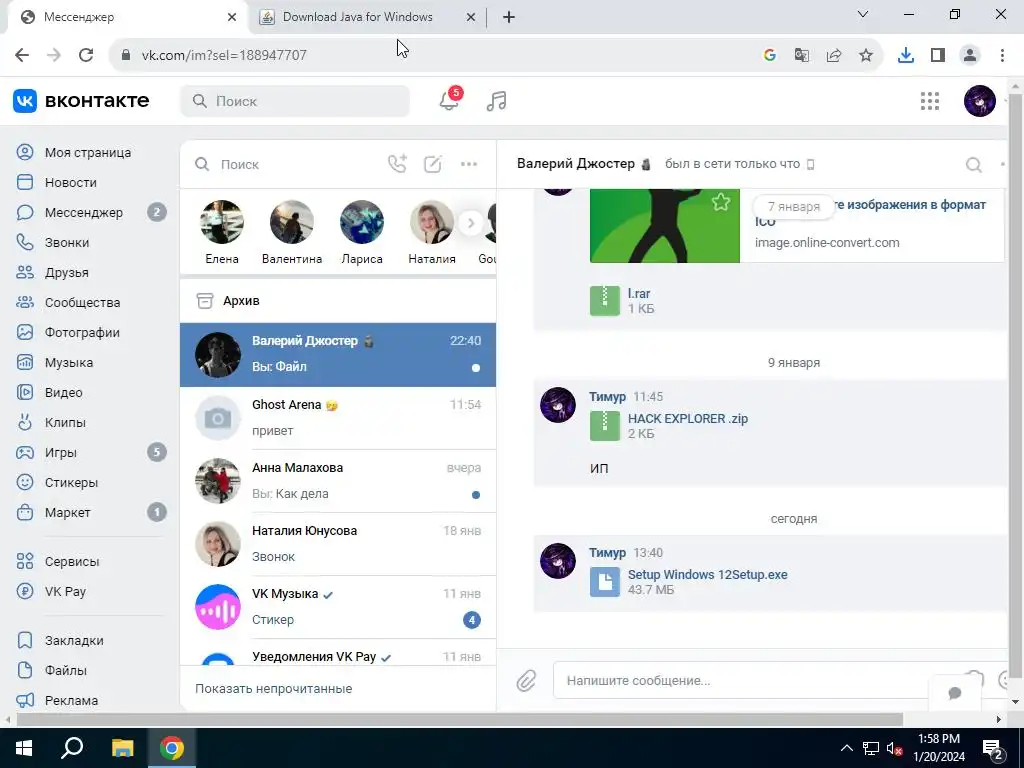The height and width of the screenshot is (768, 1024).
Task: Open Chrome profile icon
Action: (x=970, y=55)
